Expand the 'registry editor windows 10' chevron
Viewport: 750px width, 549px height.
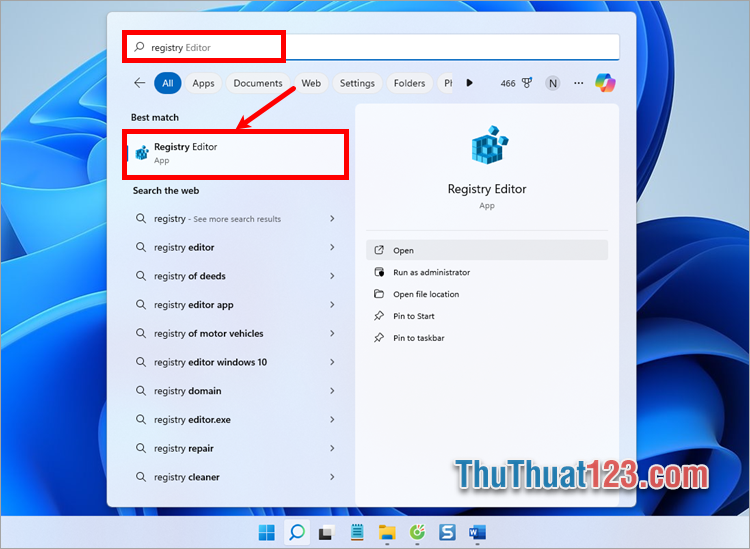332,362
